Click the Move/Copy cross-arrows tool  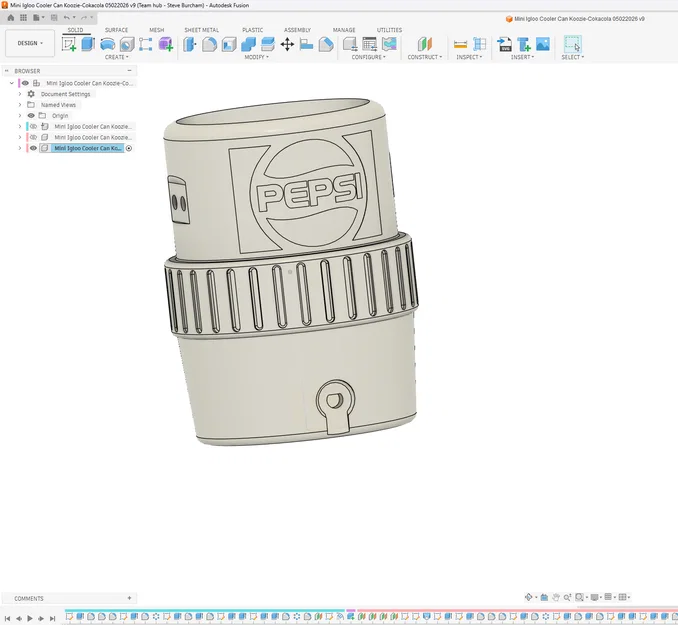287,44
